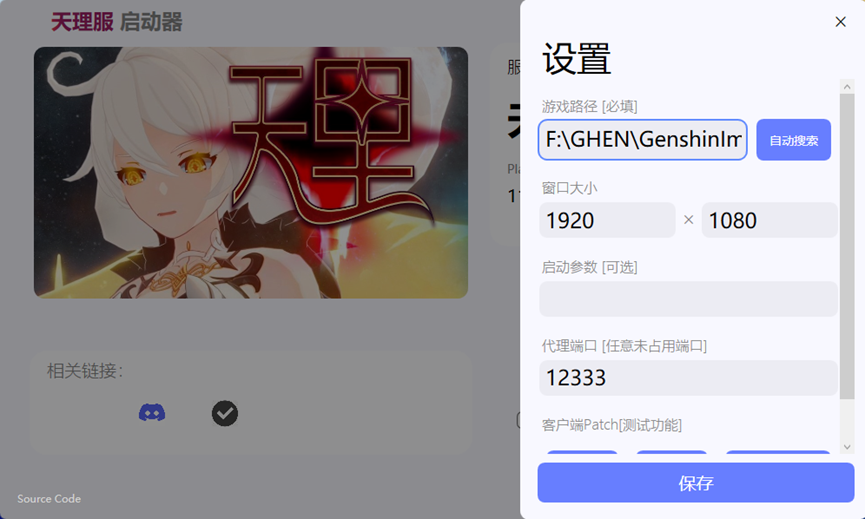Click the rightmost partially visible Patch button
This screenshot has width=865, height=519.
(x=778, y=452)
